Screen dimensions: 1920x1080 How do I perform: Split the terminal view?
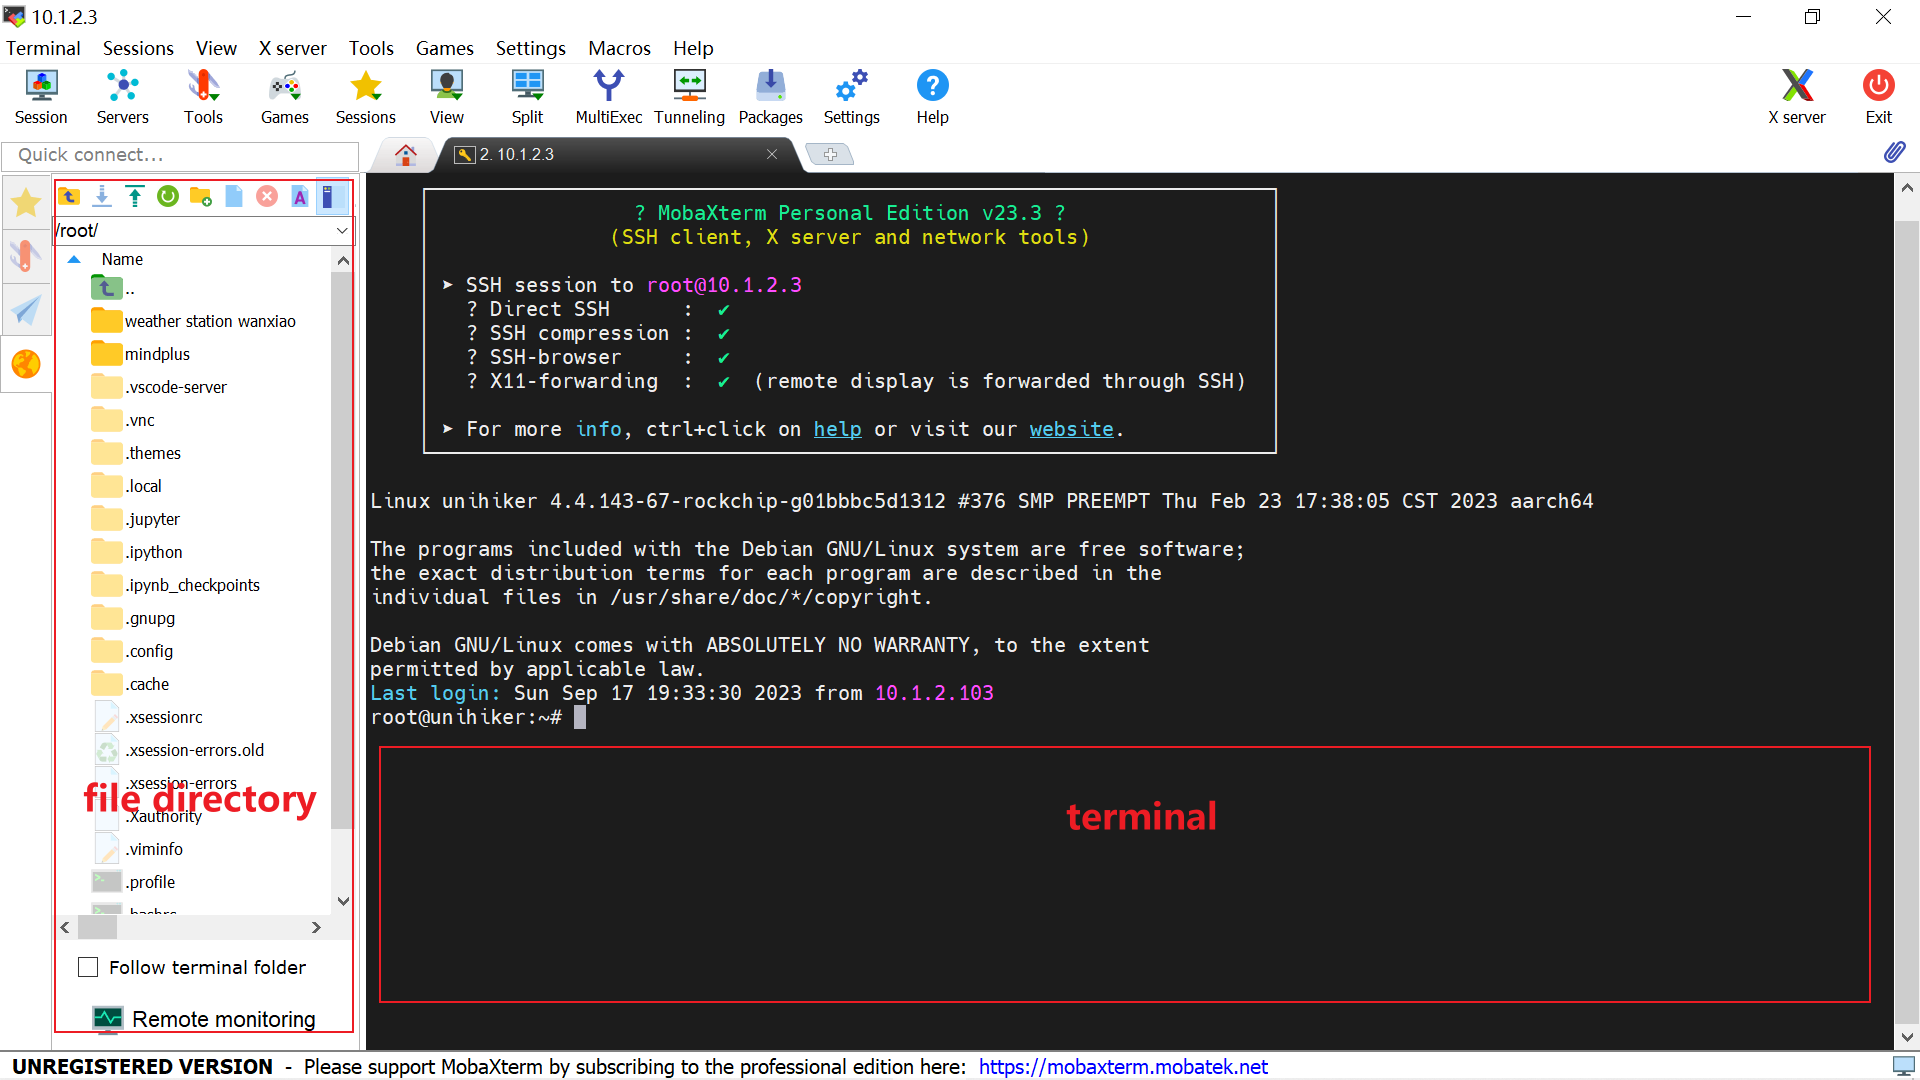pos(527,95)
